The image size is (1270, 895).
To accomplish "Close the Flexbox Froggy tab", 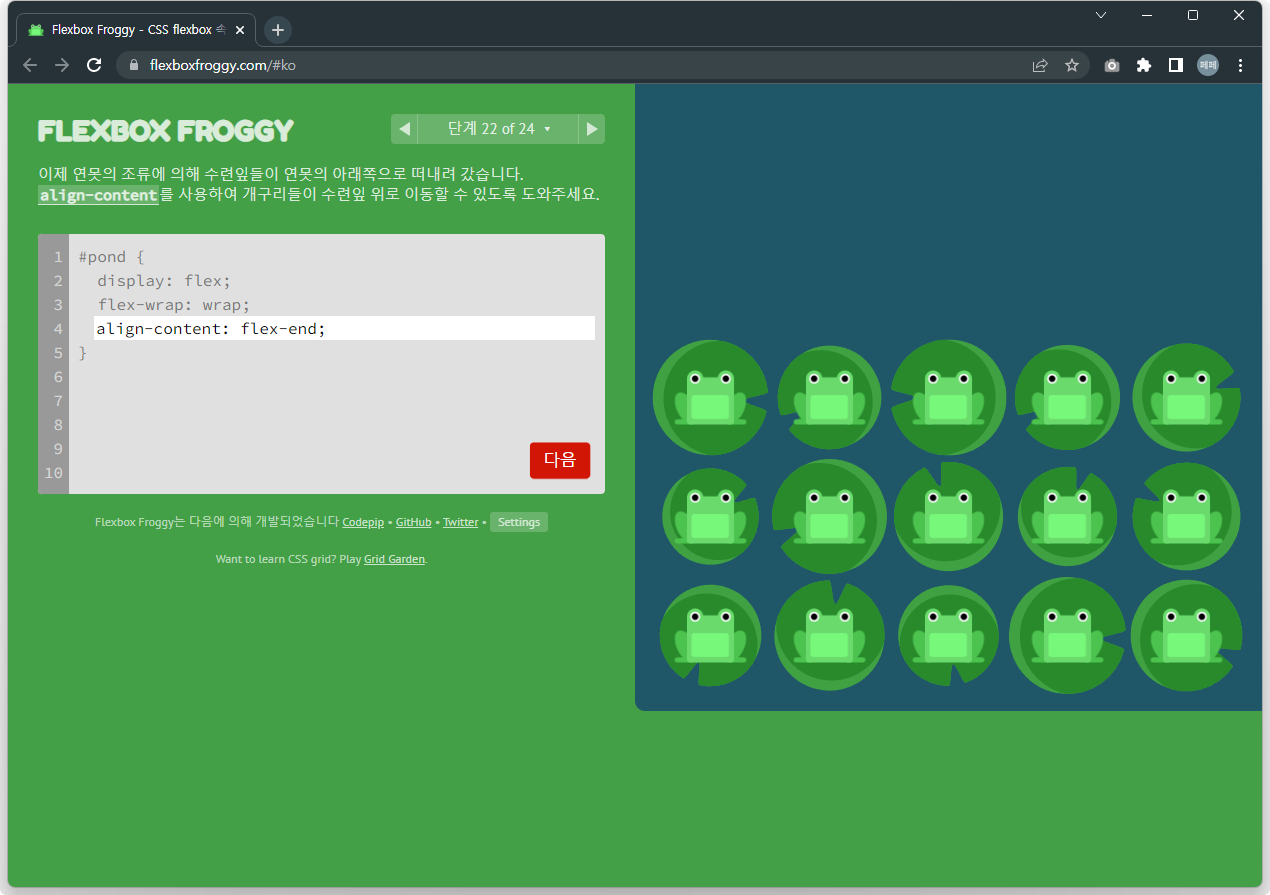I will [x=240, y=30].
